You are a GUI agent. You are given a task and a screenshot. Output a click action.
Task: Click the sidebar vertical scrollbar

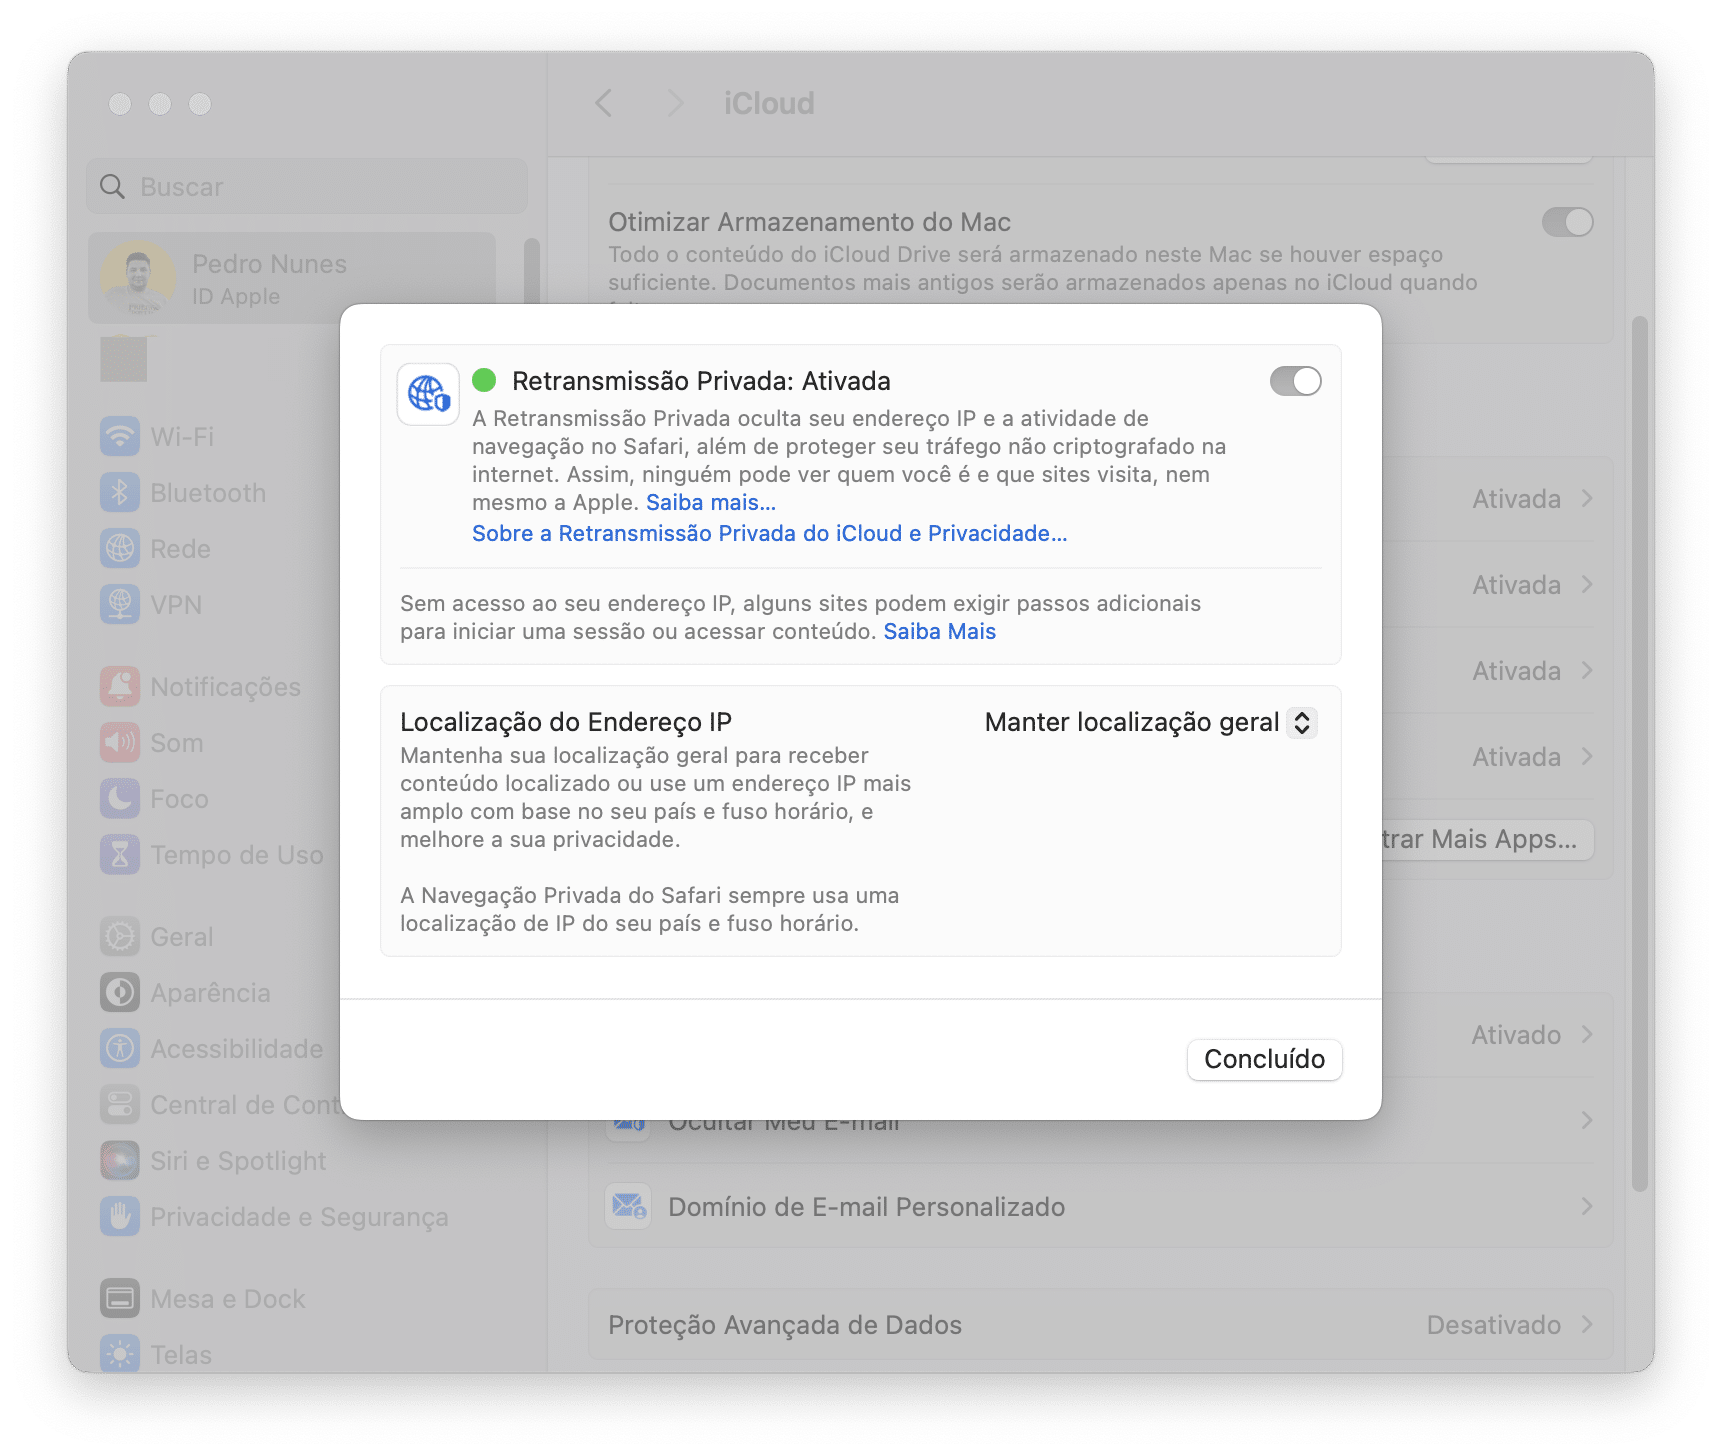(532, 270)
